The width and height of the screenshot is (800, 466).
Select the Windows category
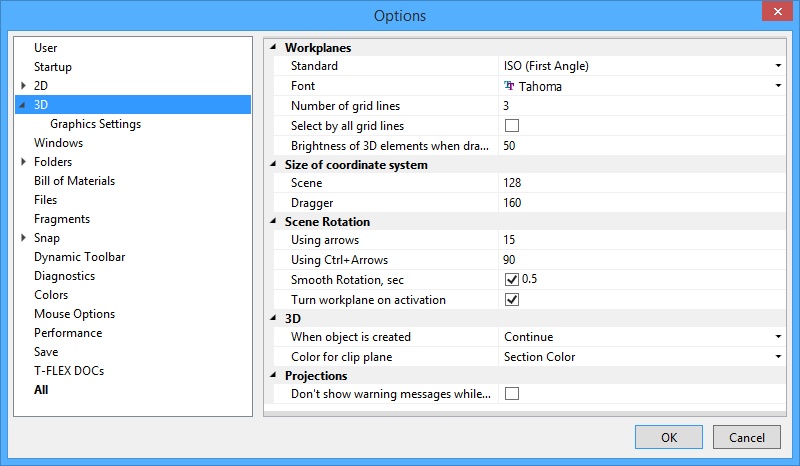[58, 143]
